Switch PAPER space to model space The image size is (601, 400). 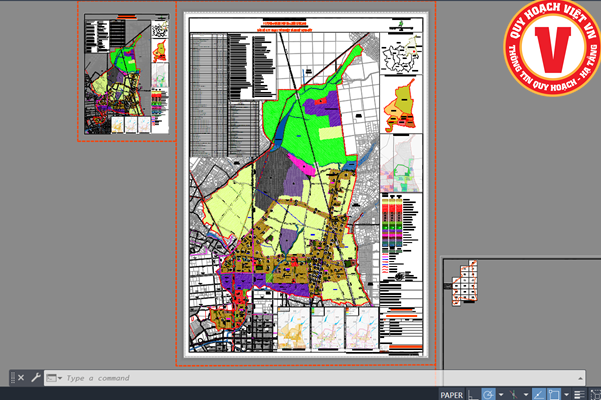coord(451,394)
